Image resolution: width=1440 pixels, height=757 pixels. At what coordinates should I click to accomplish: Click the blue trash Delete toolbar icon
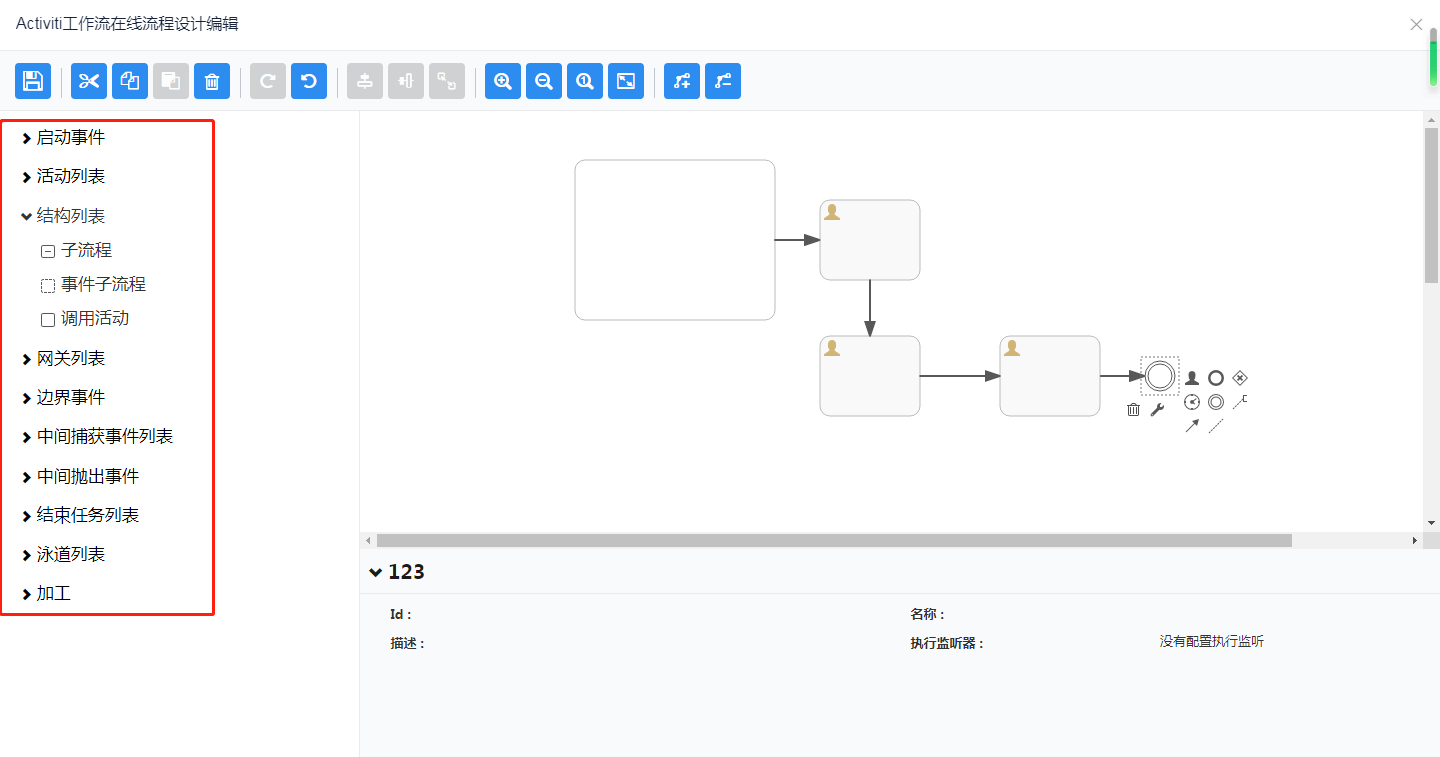pos(212,81)
